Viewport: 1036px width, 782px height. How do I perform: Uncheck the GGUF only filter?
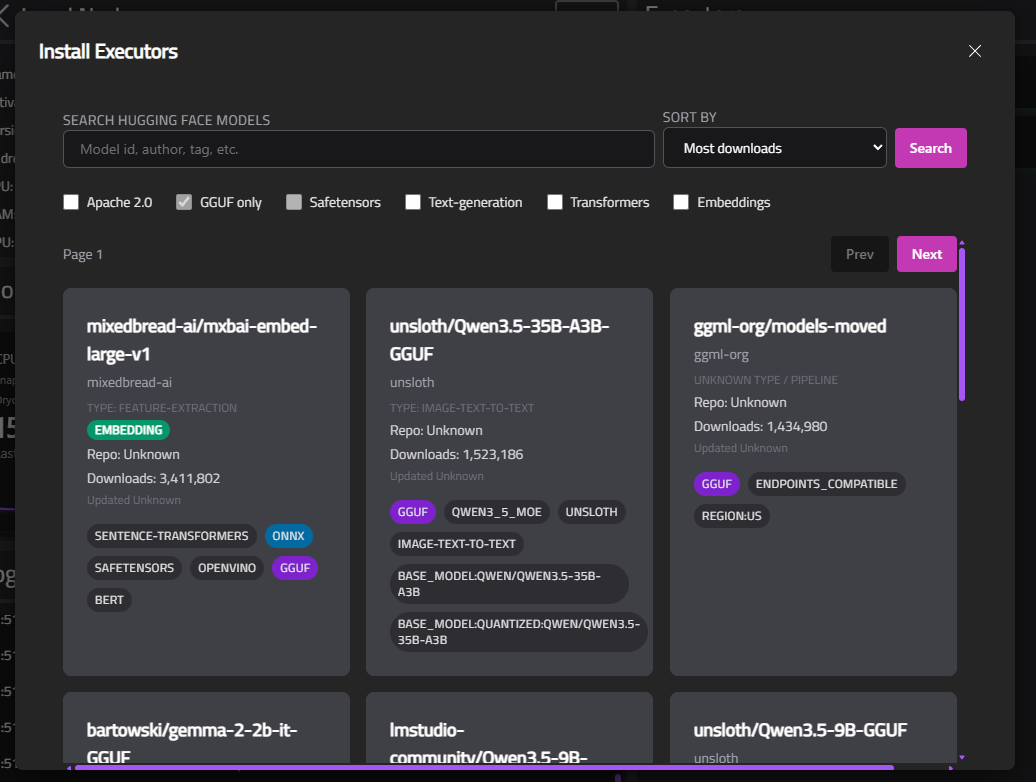point(184,202)
